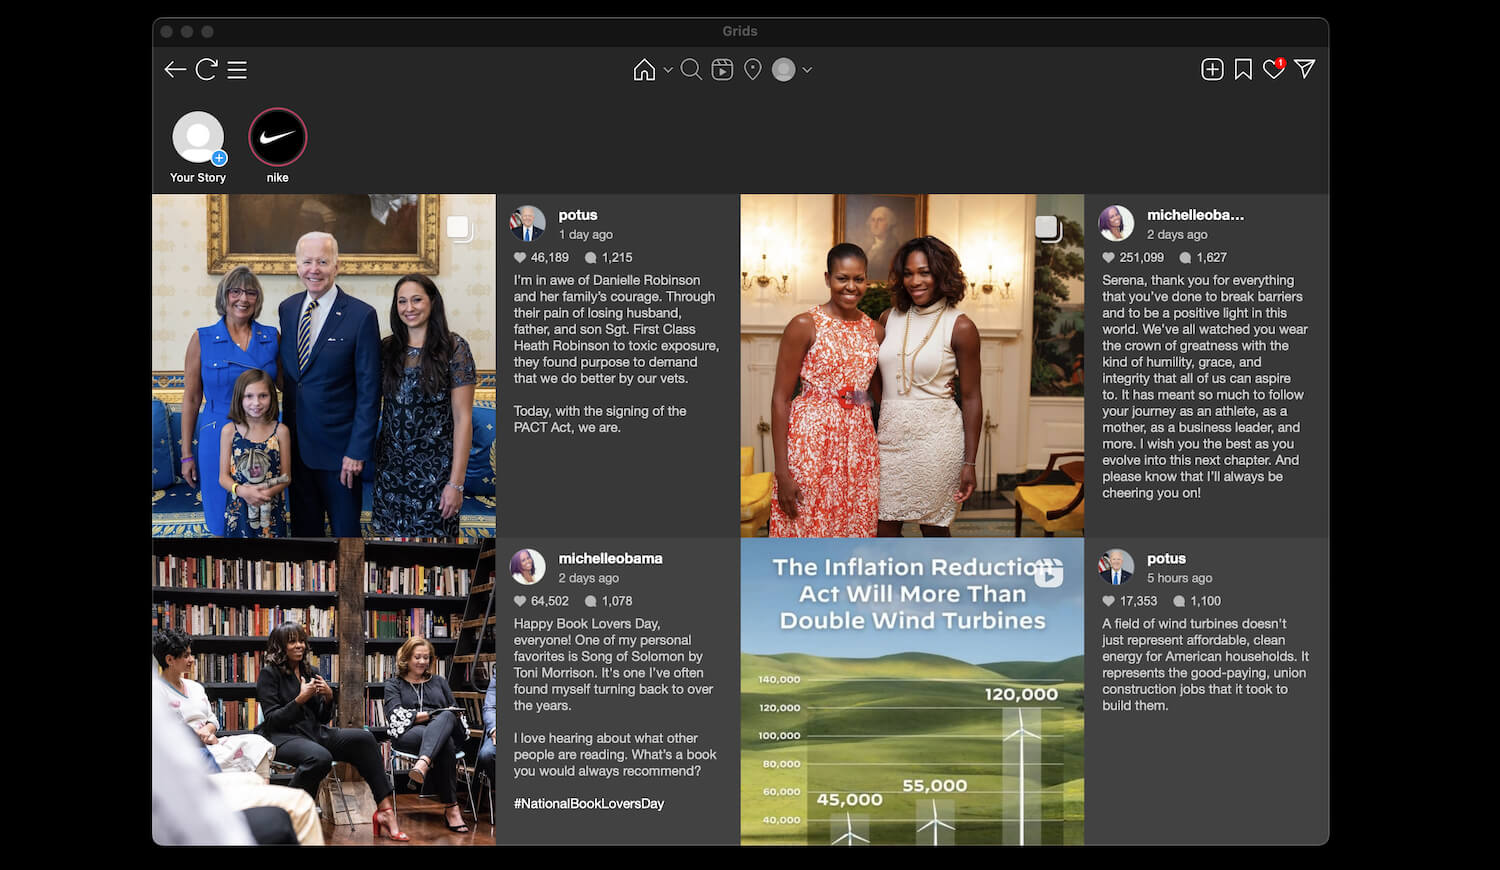Screen dimensions: 1500x870
Task: Click caption starting 'Serena, thank you'
Action: click(1205, 386)
